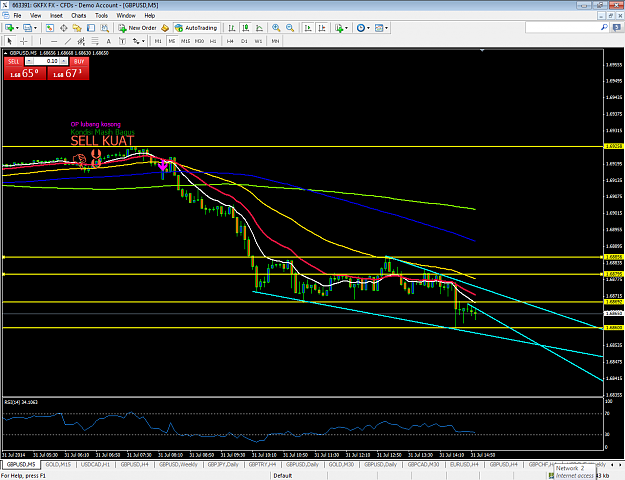This screenshot has height=480, width=625.
Task: Switch chart to Bar Chart mode
Action: pos(232,28)
